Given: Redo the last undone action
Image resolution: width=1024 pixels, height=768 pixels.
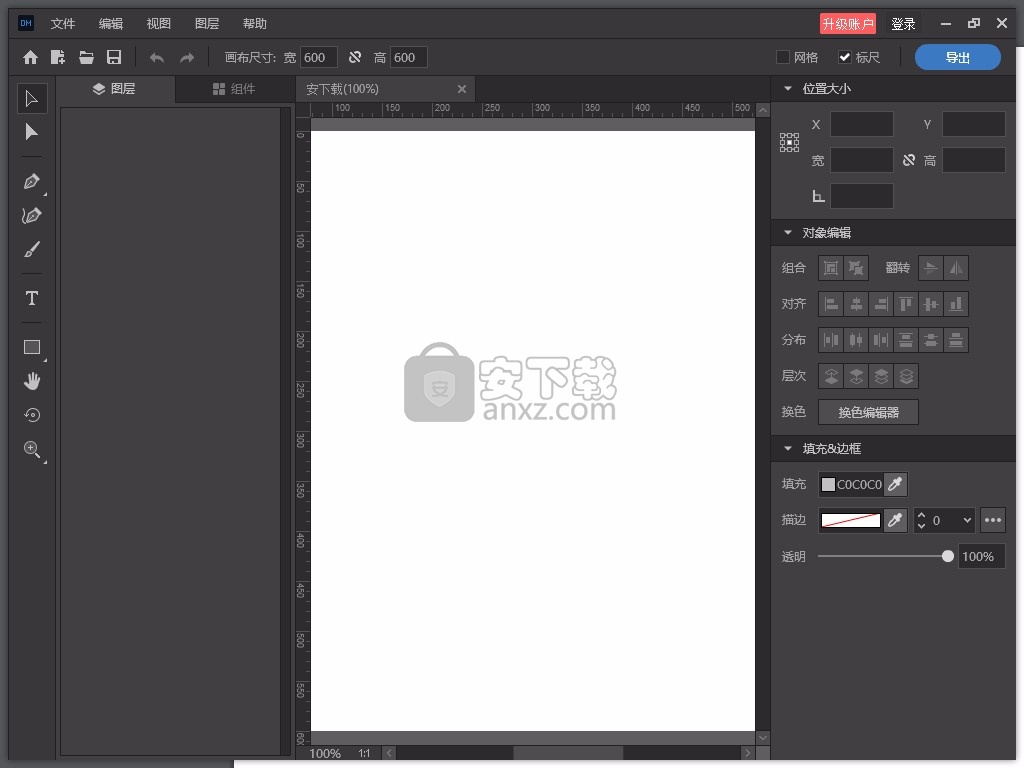Looking at the screenshot, I should click(x=187, y=57).
